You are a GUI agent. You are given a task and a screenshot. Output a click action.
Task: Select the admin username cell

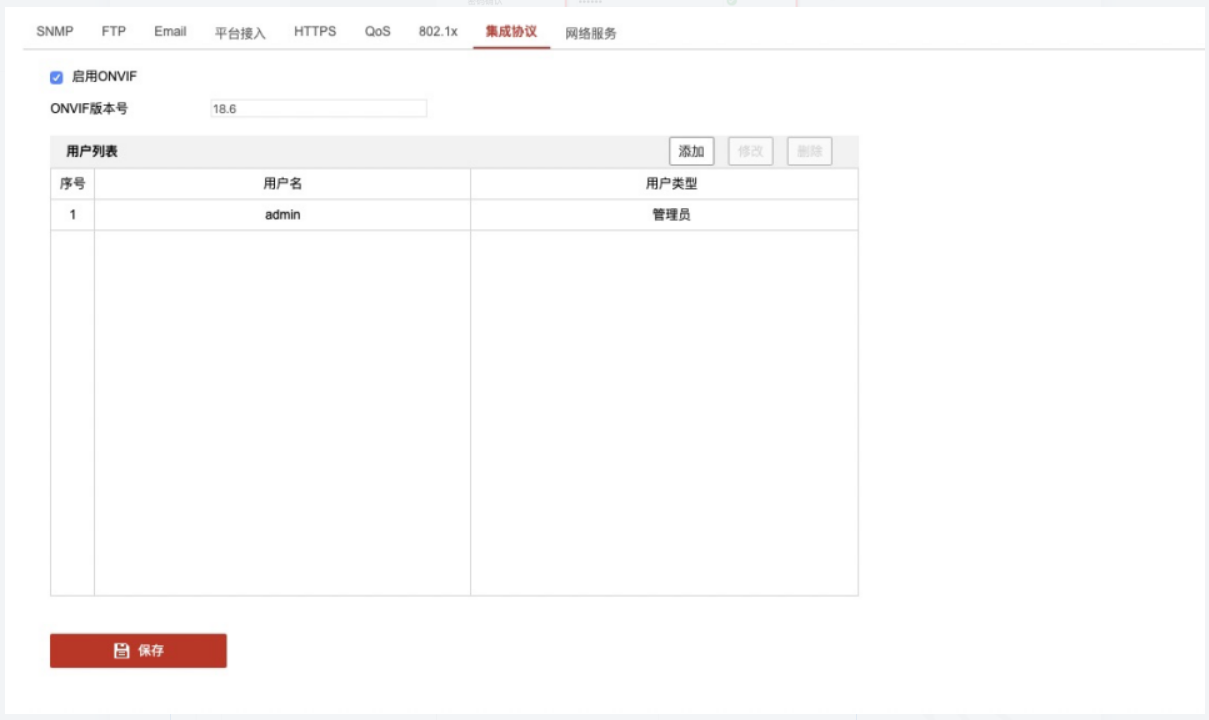point(282,215)
